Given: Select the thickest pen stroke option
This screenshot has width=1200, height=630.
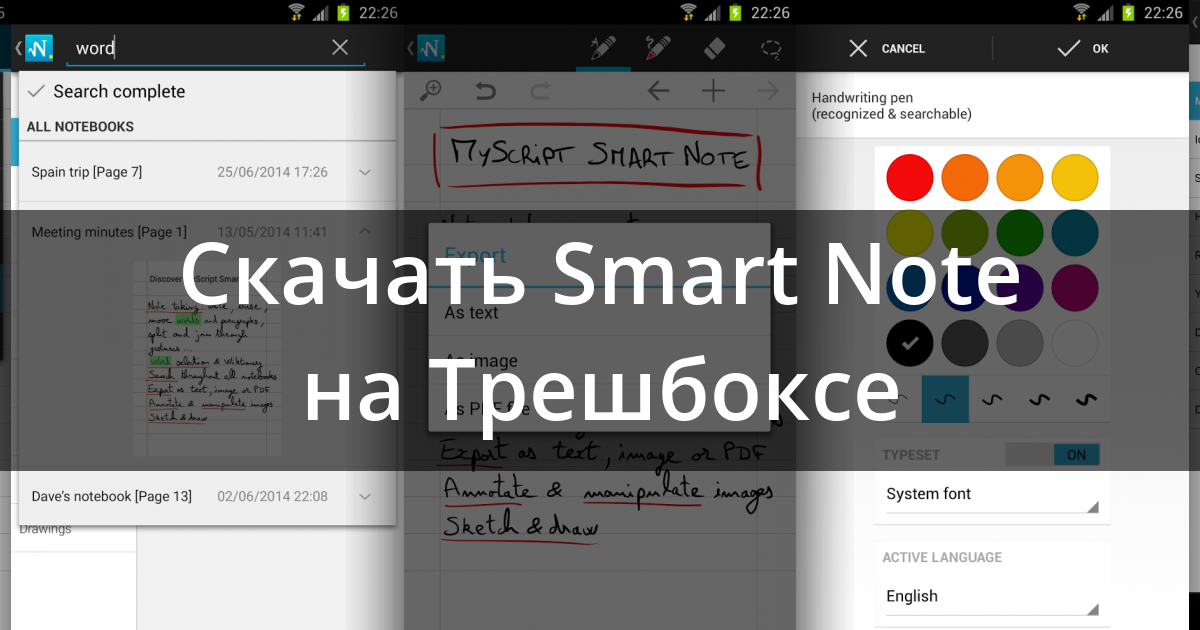Looking at the screenshot, I should (x=1086, y=400).
